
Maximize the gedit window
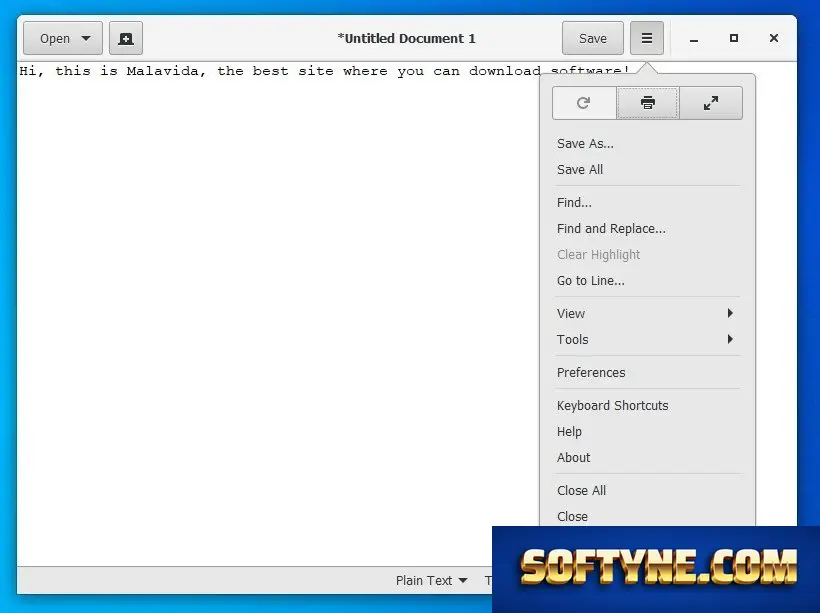click(x=734, y=38)
